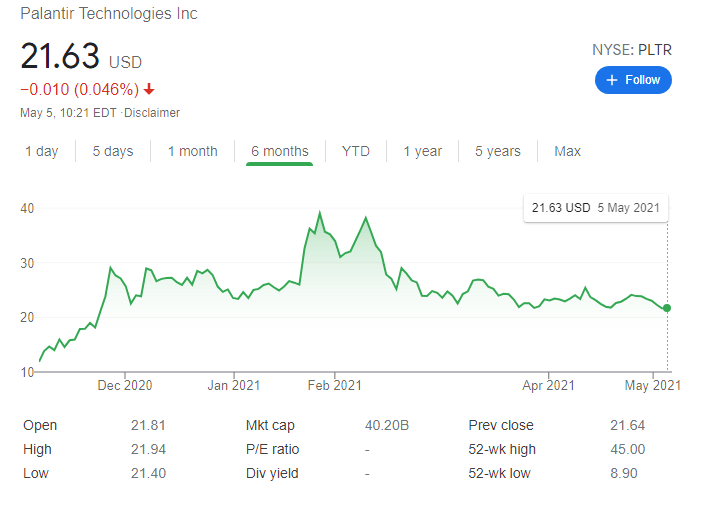Viewport: 726px width, 506px height.
Task: Select the 5 days range tab
Action: point(113,151)
